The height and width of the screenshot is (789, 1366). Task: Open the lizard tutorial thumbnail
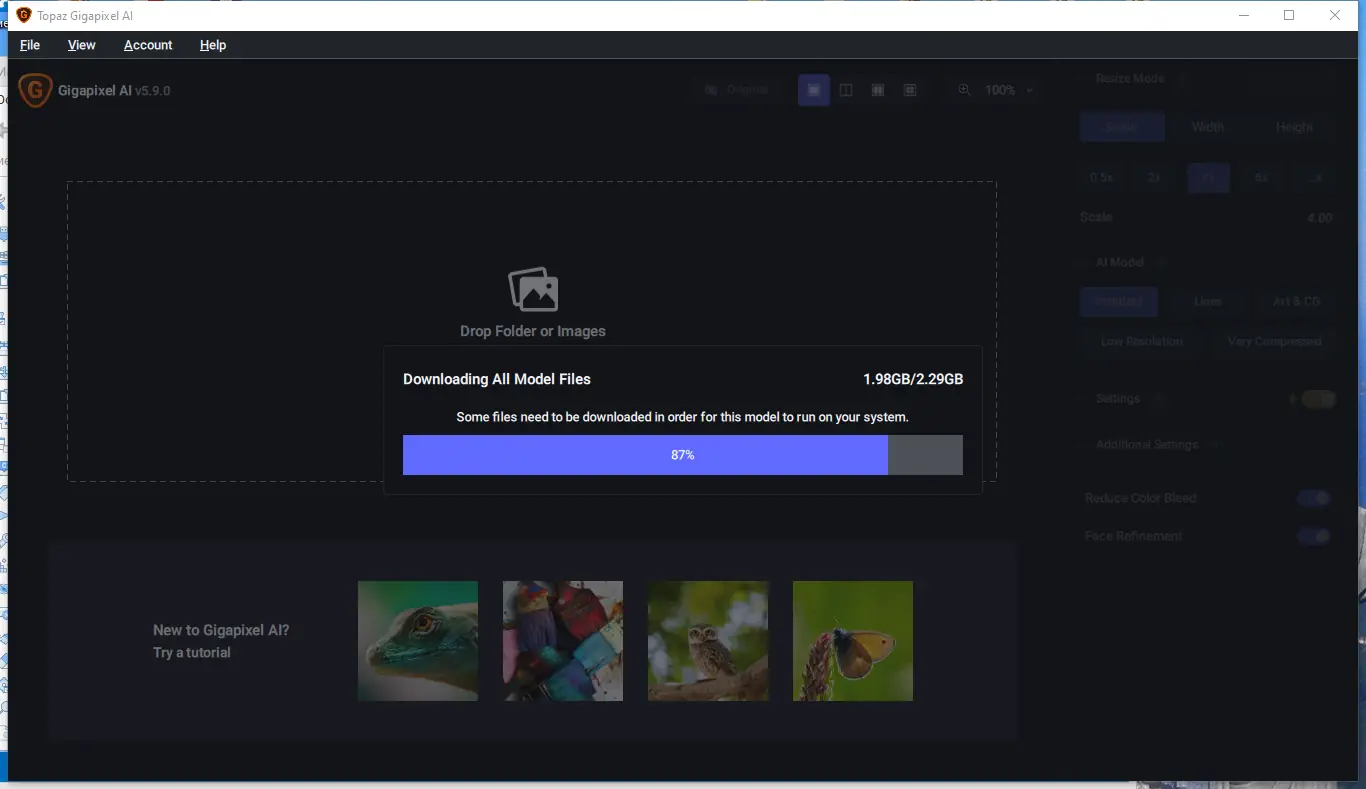point(418,641)
